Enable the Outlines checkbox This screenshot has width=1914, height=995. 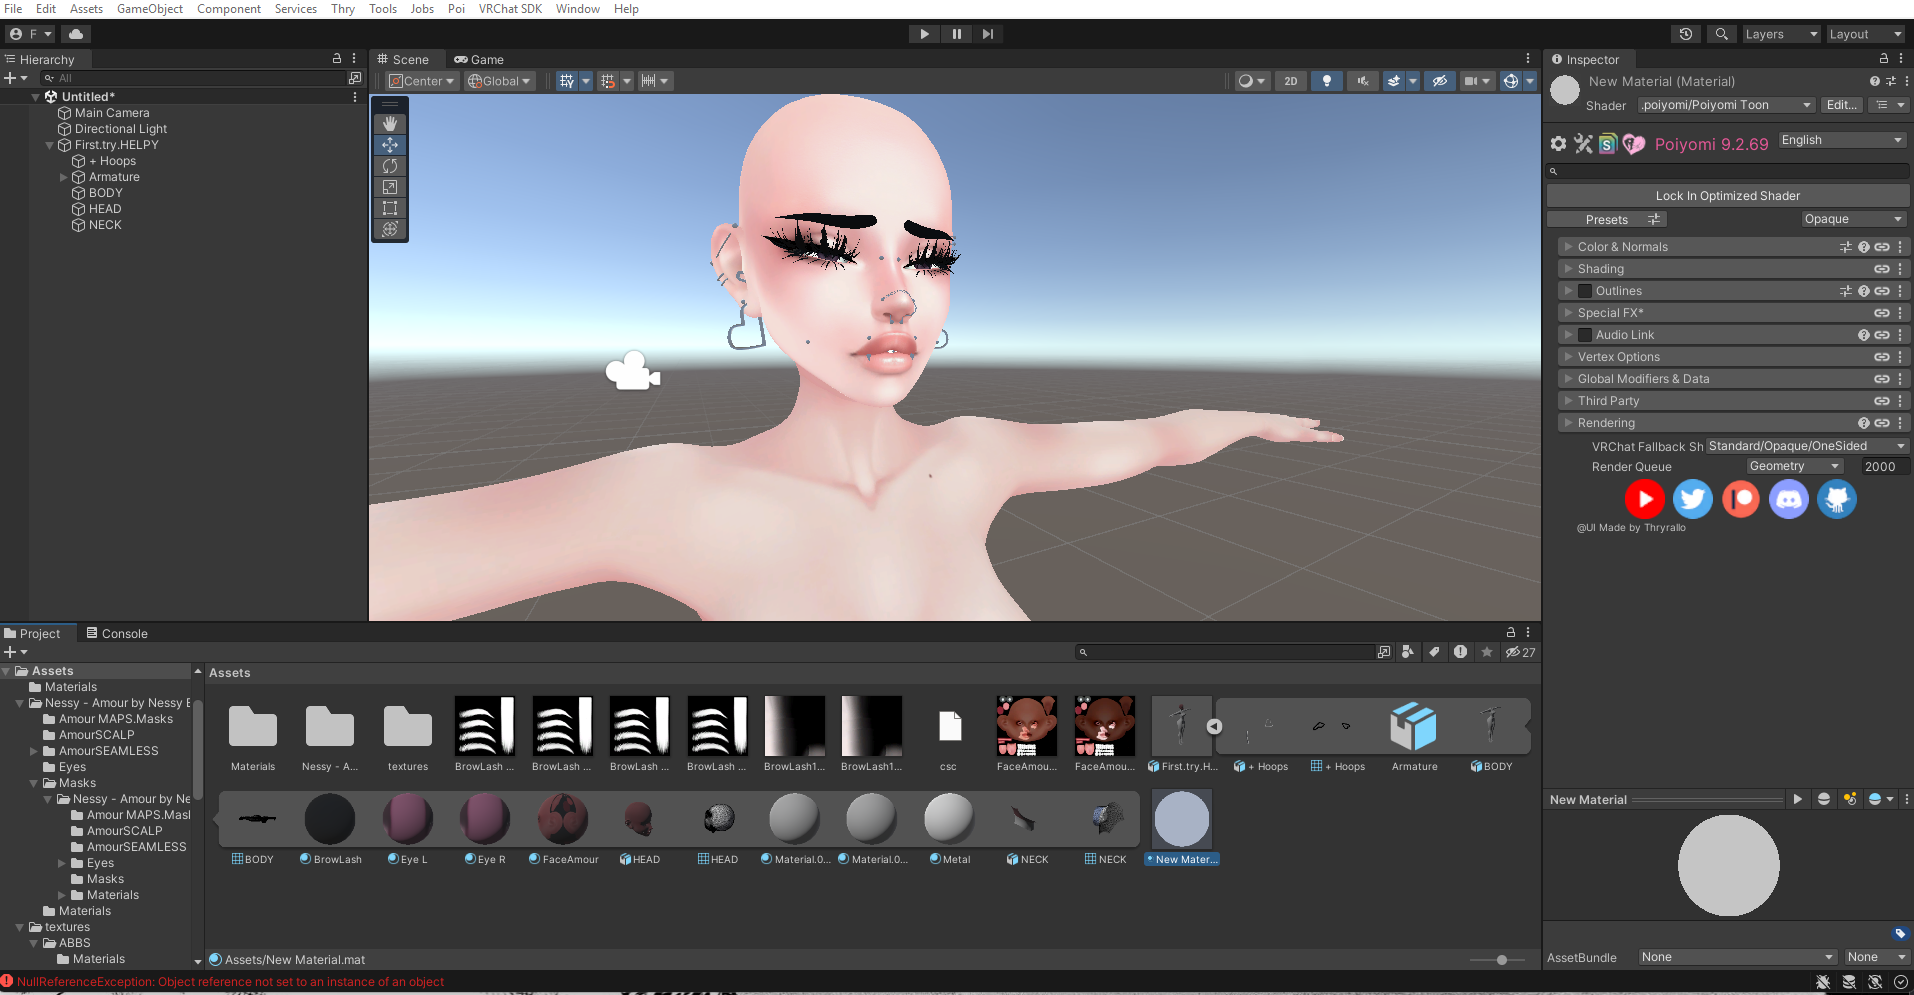tap(1585, 291)
